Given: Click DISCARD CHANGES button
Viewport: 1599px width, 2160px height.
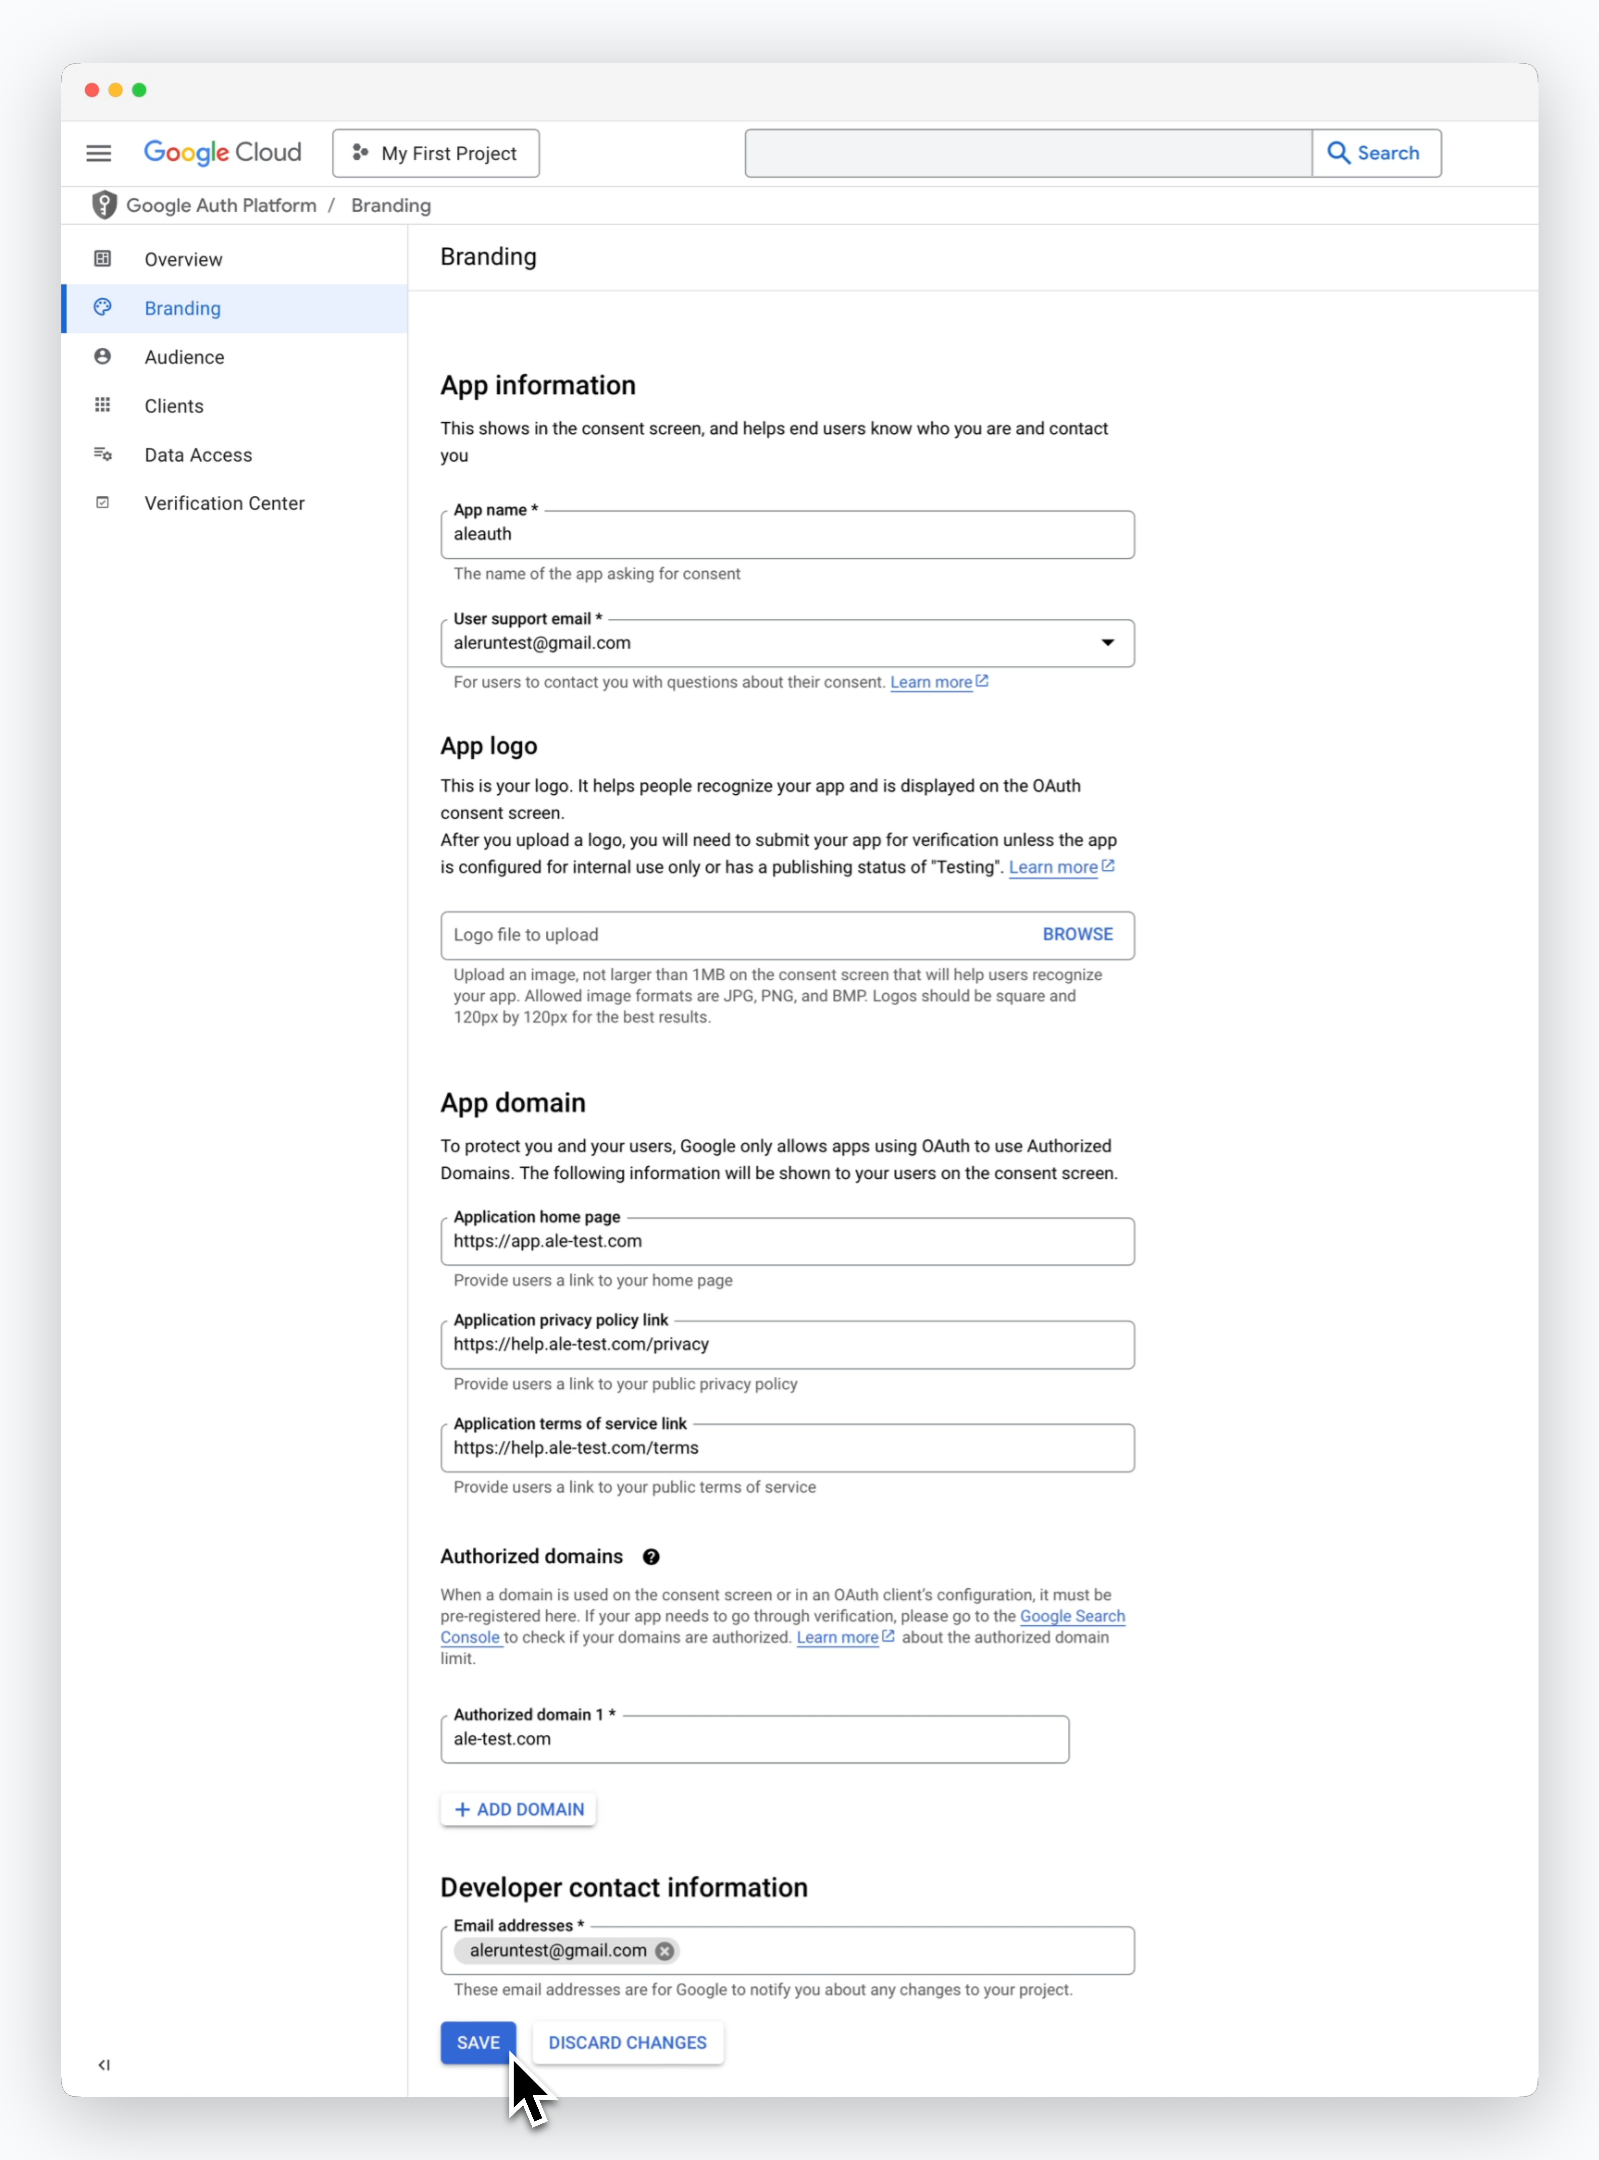Looking at the screenshot, I should [x=628, y=2043].
